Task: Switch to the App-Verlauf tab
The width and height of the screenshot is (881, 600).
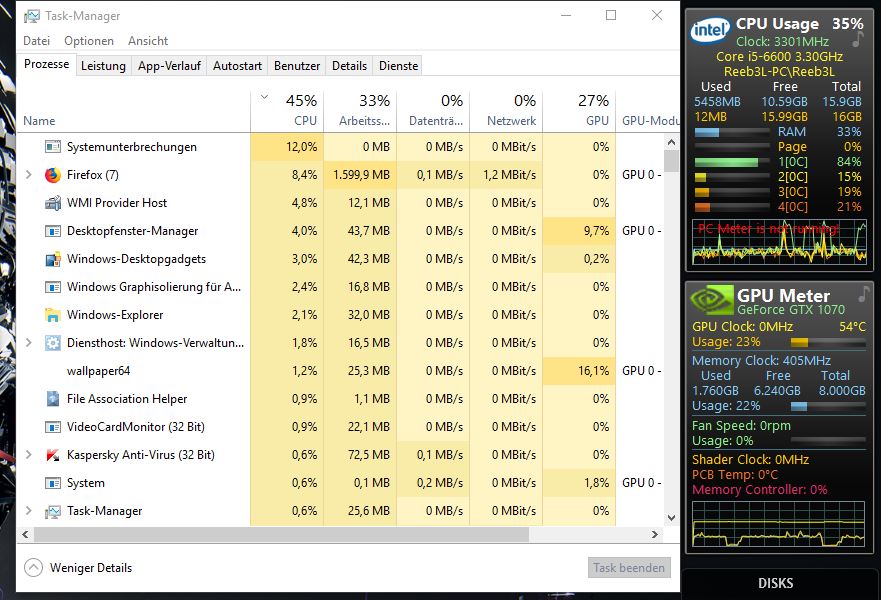Action: point(169,66)
